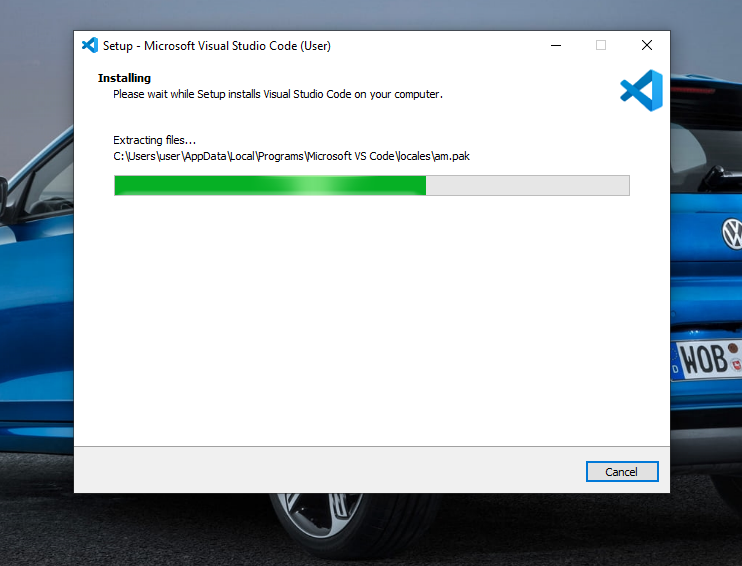Cancel the Visual Studio Code installation

[621, 472]
